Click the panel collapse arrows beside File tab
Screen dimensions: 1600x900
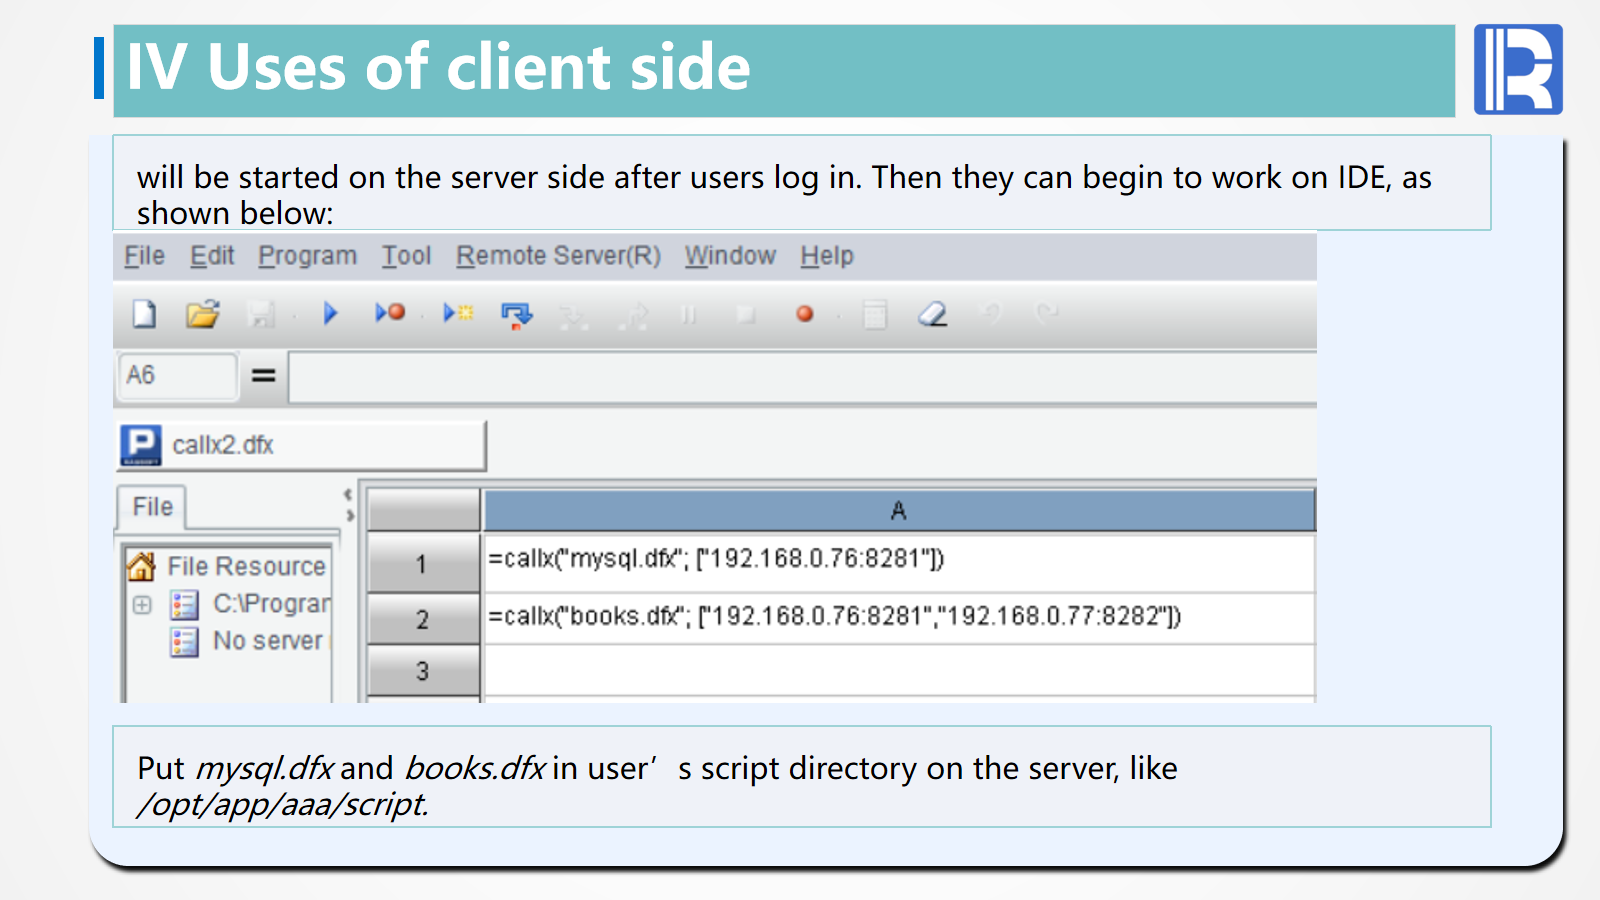click(x=349, y=505)
